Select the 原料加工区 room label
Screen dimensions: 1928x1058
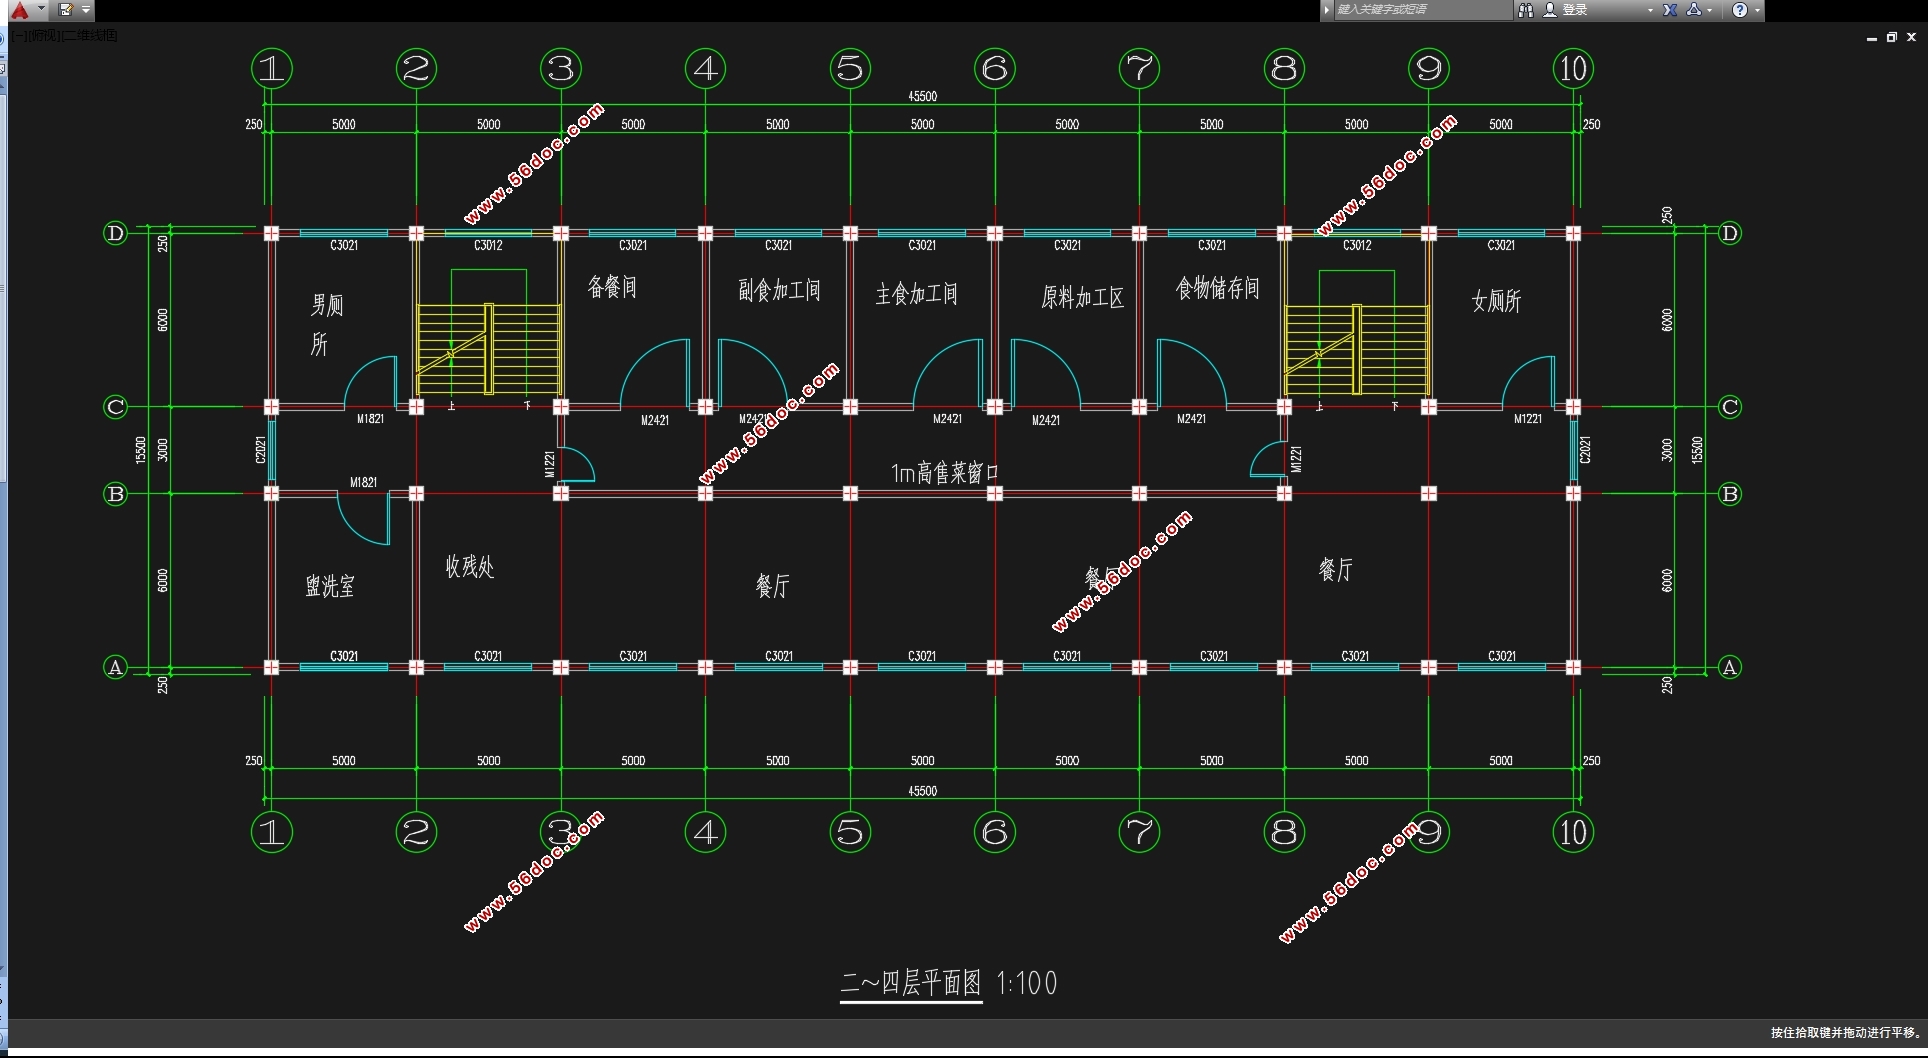click(1082, 297)
